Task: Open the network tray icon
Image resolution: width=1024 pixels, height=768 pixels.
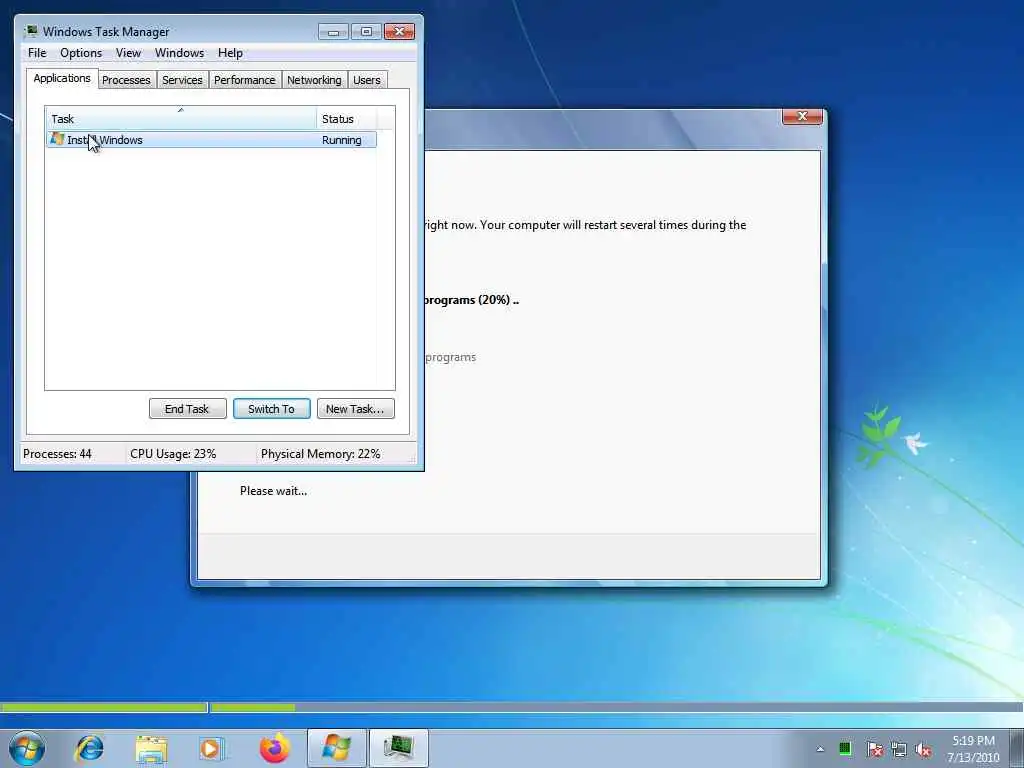Action: pyautogui.click(x=899, y=749)
